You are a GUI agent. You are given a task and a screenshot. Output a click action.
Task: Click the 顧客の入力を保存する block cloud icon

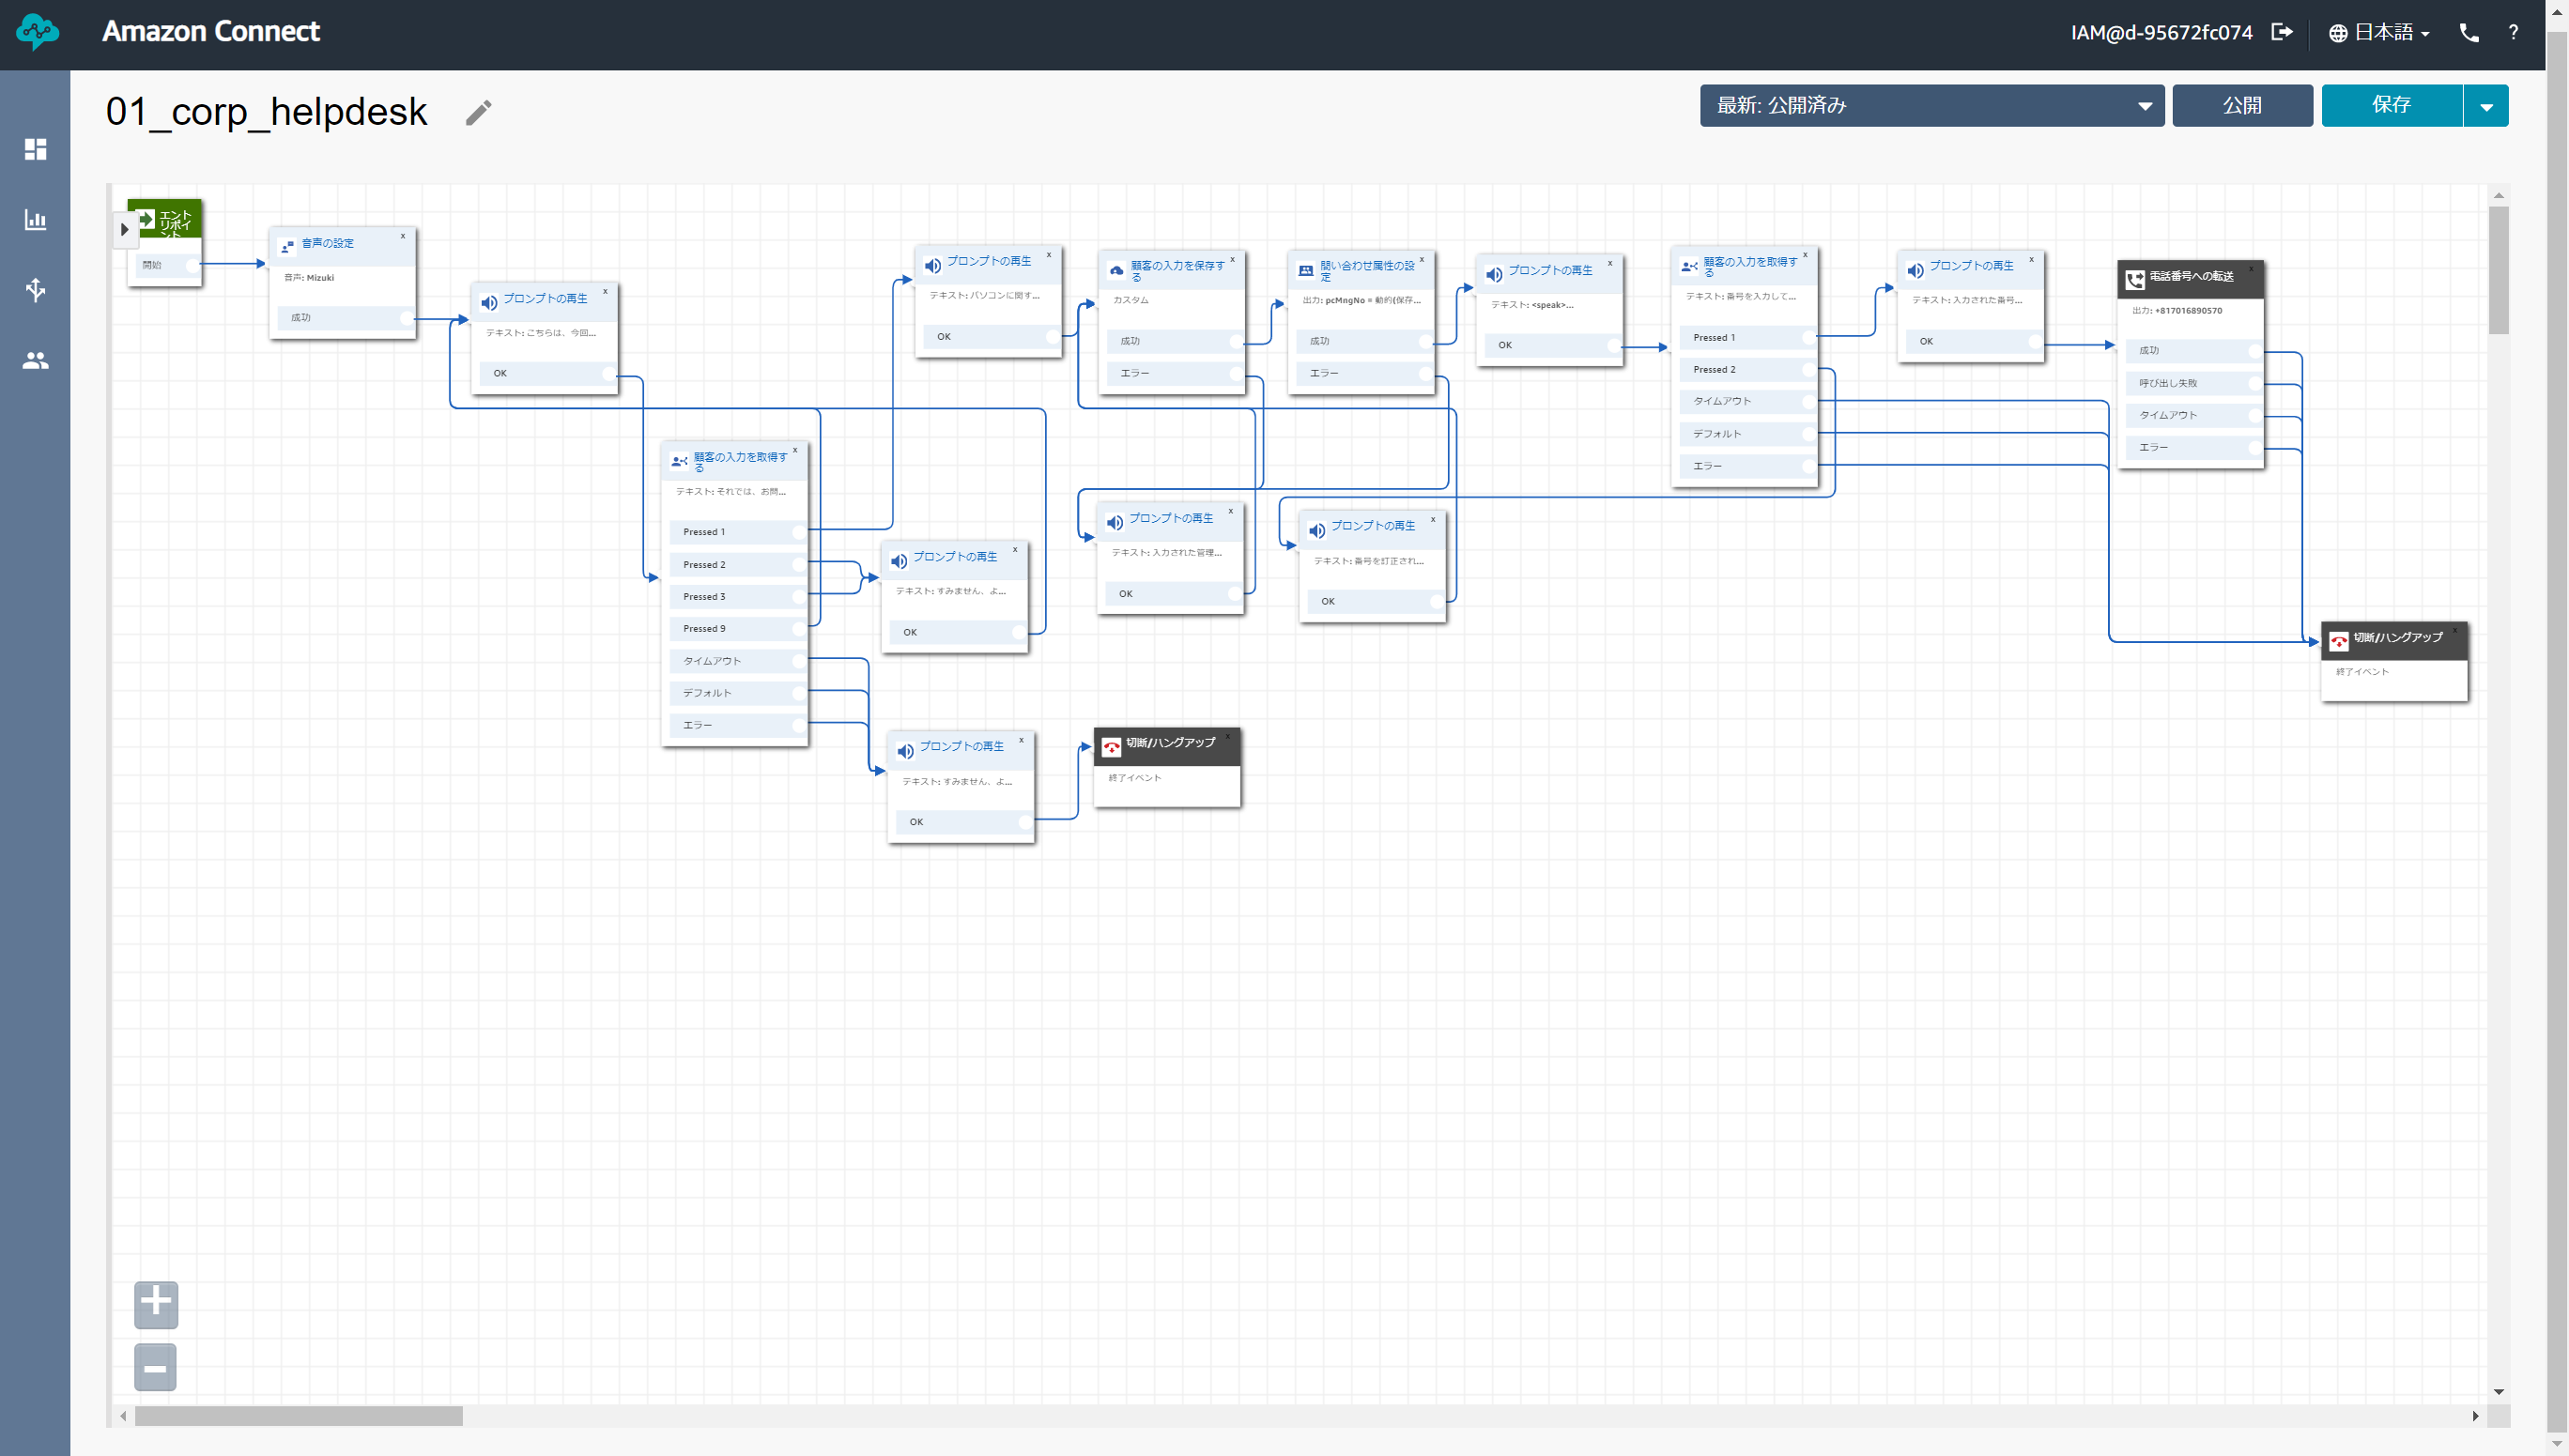pyautogui.click(x=1116, y=270)
